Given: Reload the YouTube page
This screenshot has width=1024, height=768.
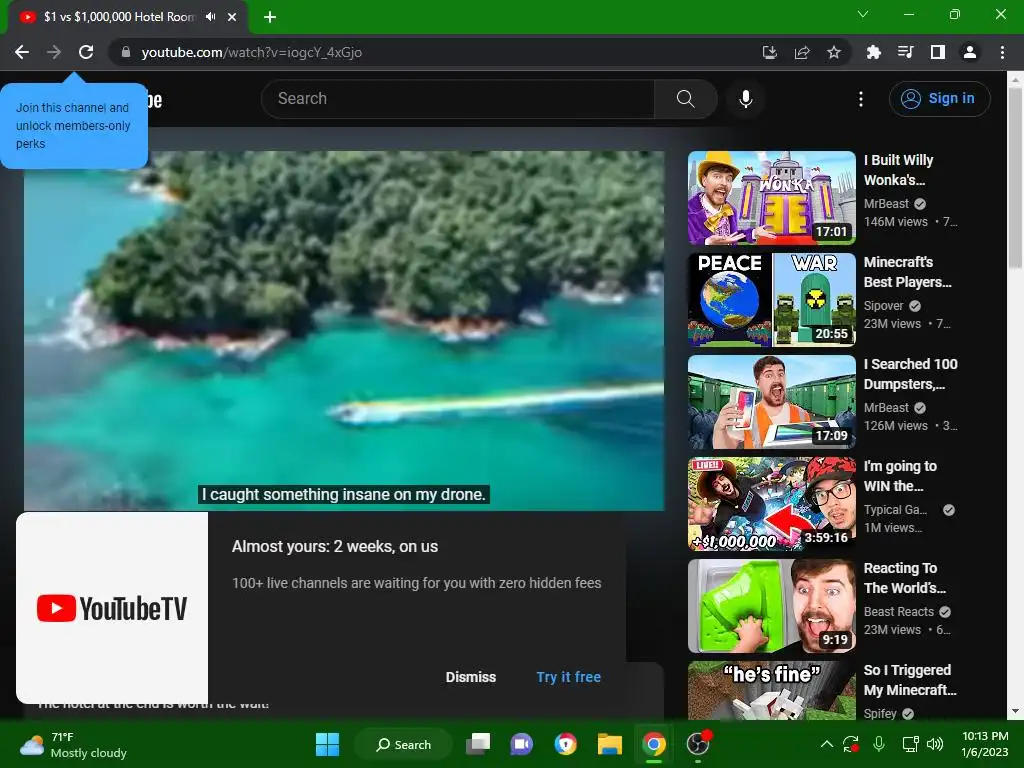Looking at the screenshot, I should [x=86, y=52].
